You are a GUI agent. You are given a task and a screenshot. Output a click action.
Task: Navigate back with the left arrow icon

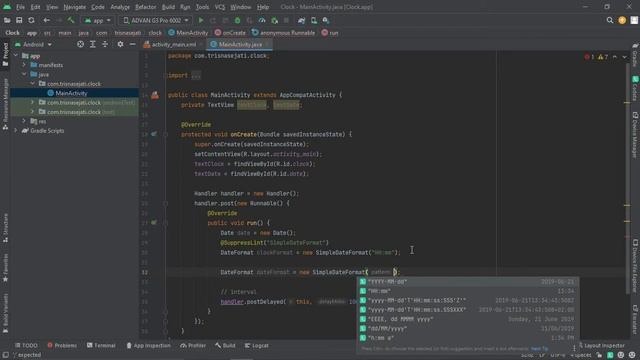pyautogui.click(x=47, y=20)
